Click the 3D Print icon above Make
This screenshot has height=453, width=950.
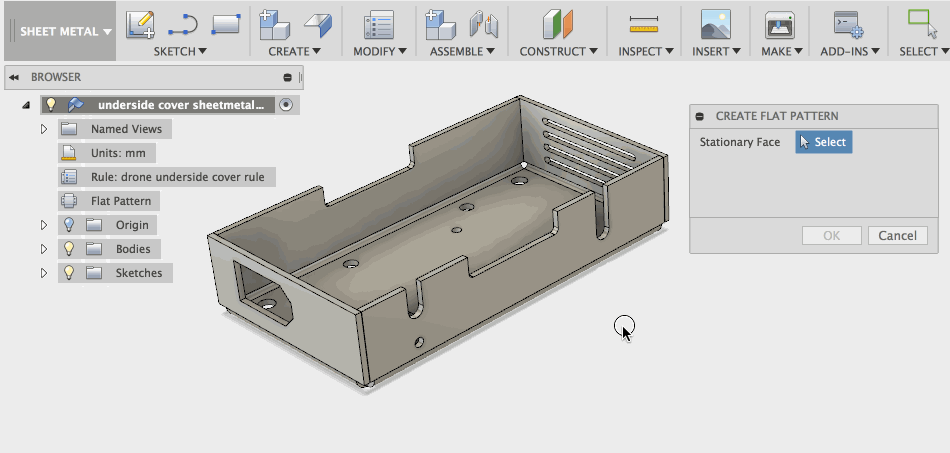(779, 24)
